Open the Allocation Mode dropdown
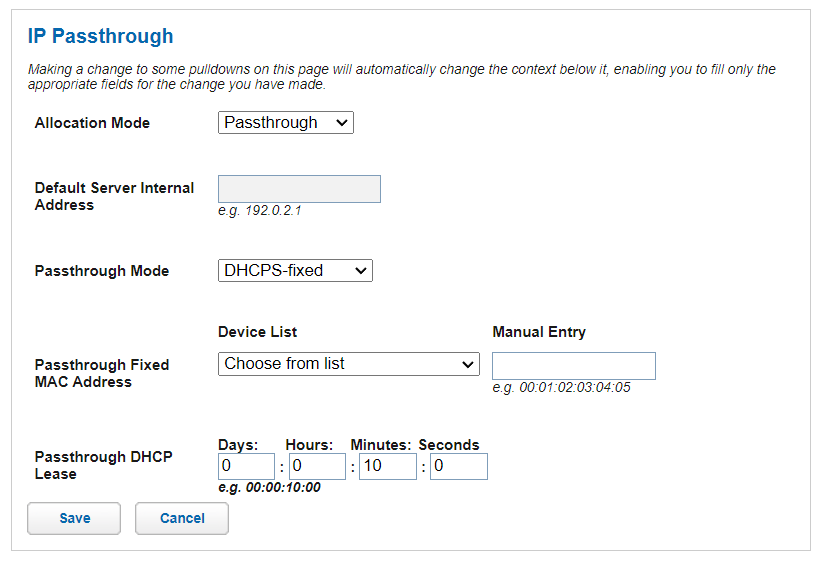The image size is (823, 571). coord(285,123)
